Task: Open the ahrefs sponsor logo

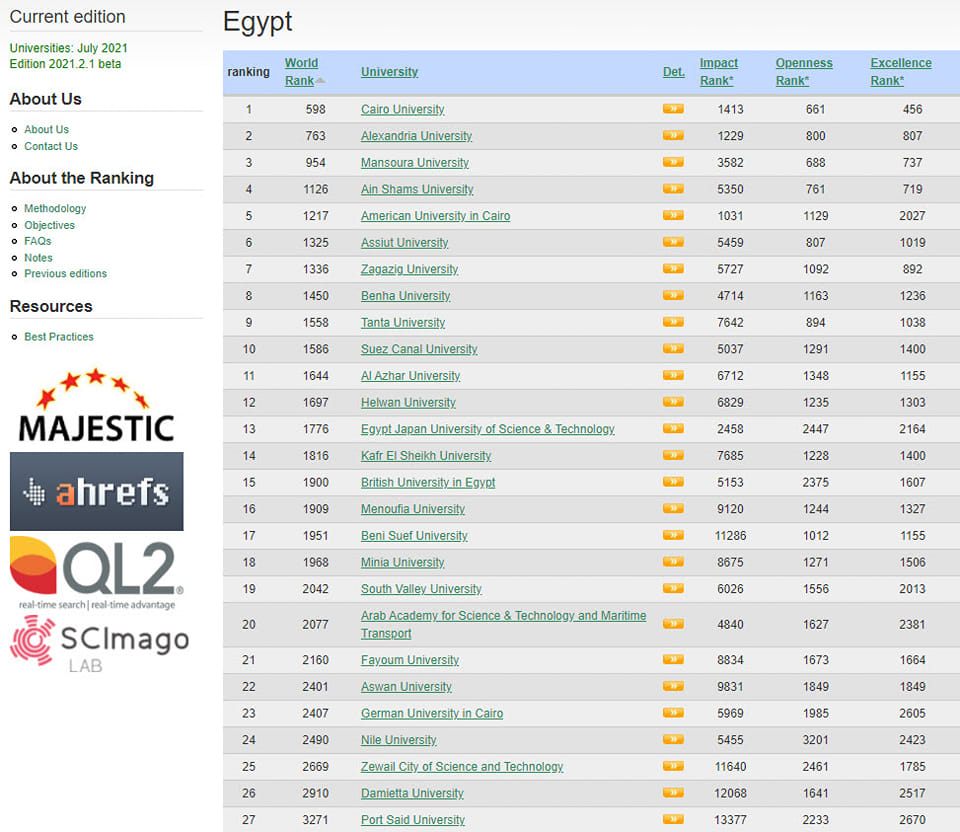Action: [x=95, y=491]
